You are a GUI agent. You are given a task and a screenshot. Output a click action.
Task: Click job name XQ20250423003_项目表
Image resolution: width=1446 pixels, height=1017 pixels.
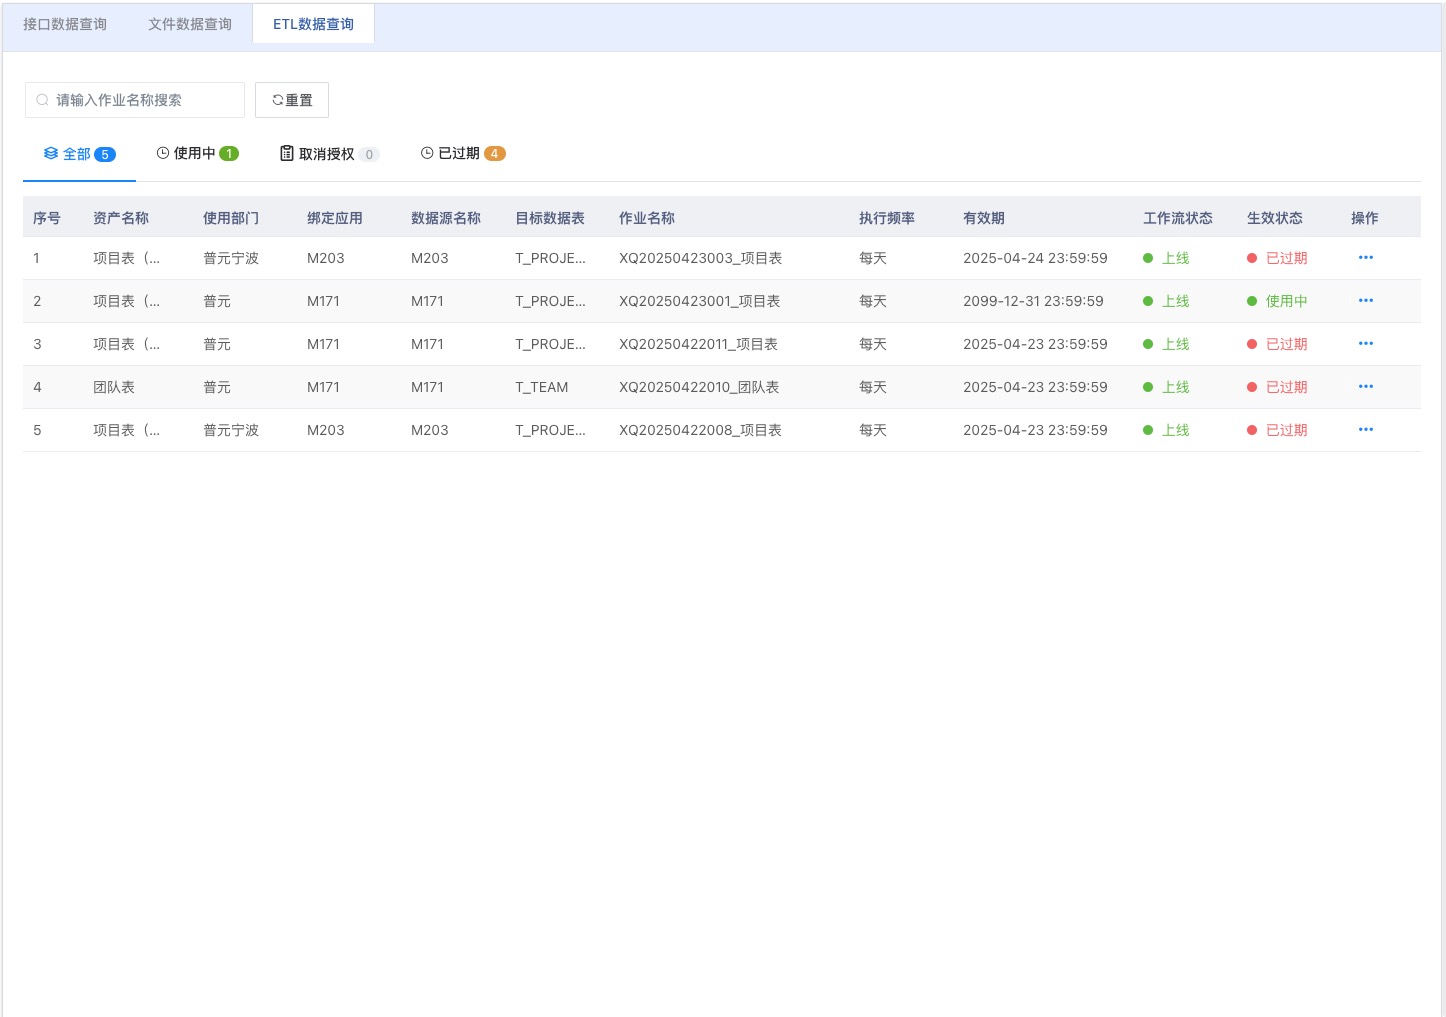[x=700, y=258]
